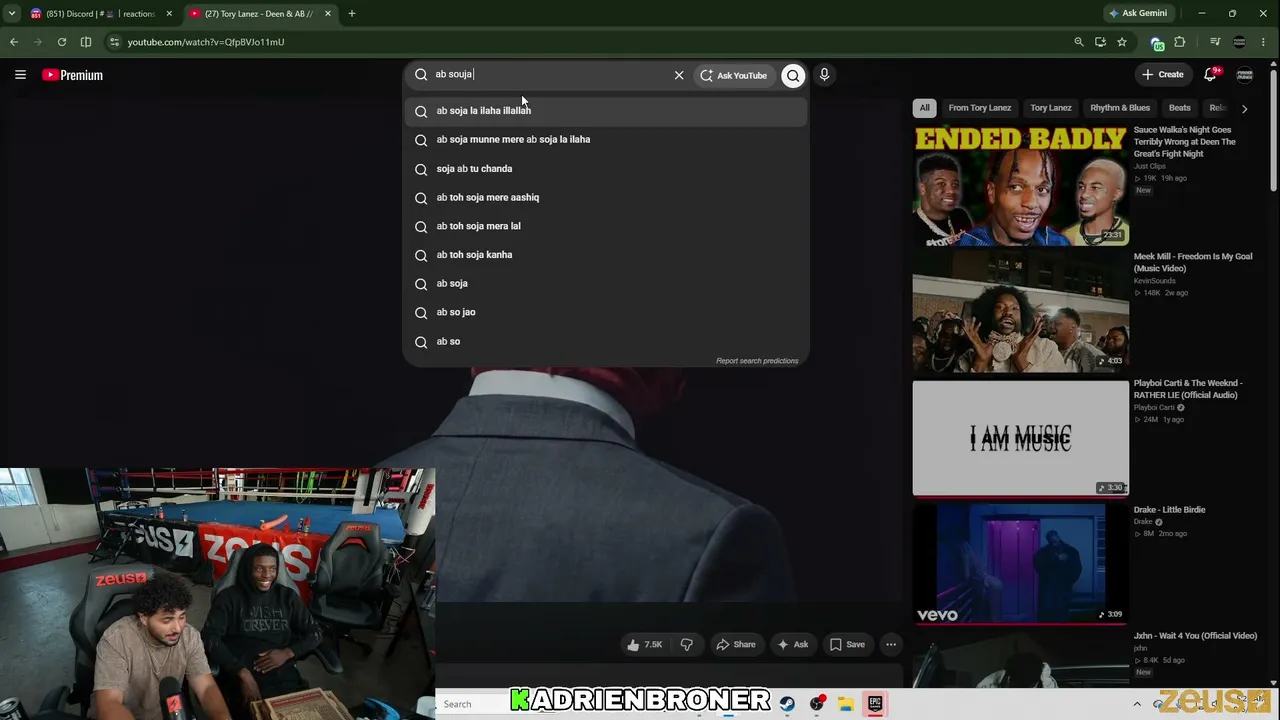1280x720 pixels.
Task: Click the Ask button under the video
Action: (793, 645)
